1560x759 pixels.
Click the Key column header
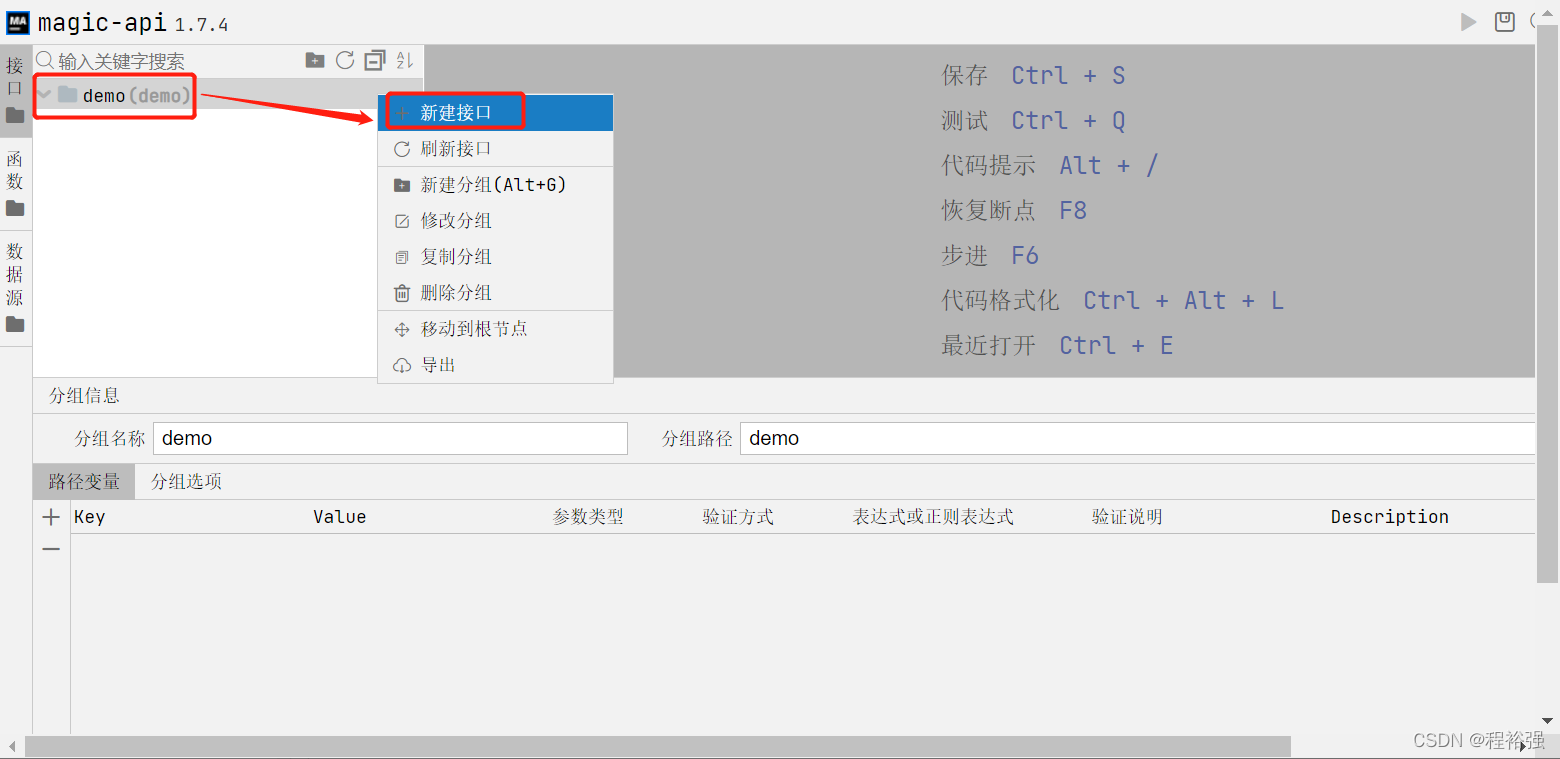(90, 517)
